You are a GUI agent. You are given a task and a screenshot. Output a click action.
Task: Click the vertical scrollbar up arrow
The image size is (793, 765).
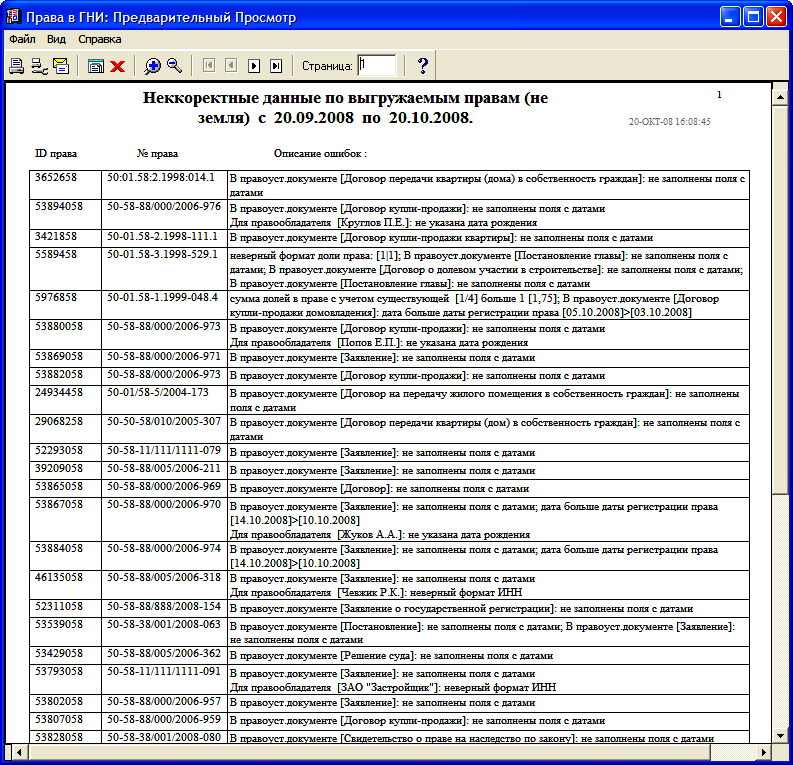pos(780,96)
